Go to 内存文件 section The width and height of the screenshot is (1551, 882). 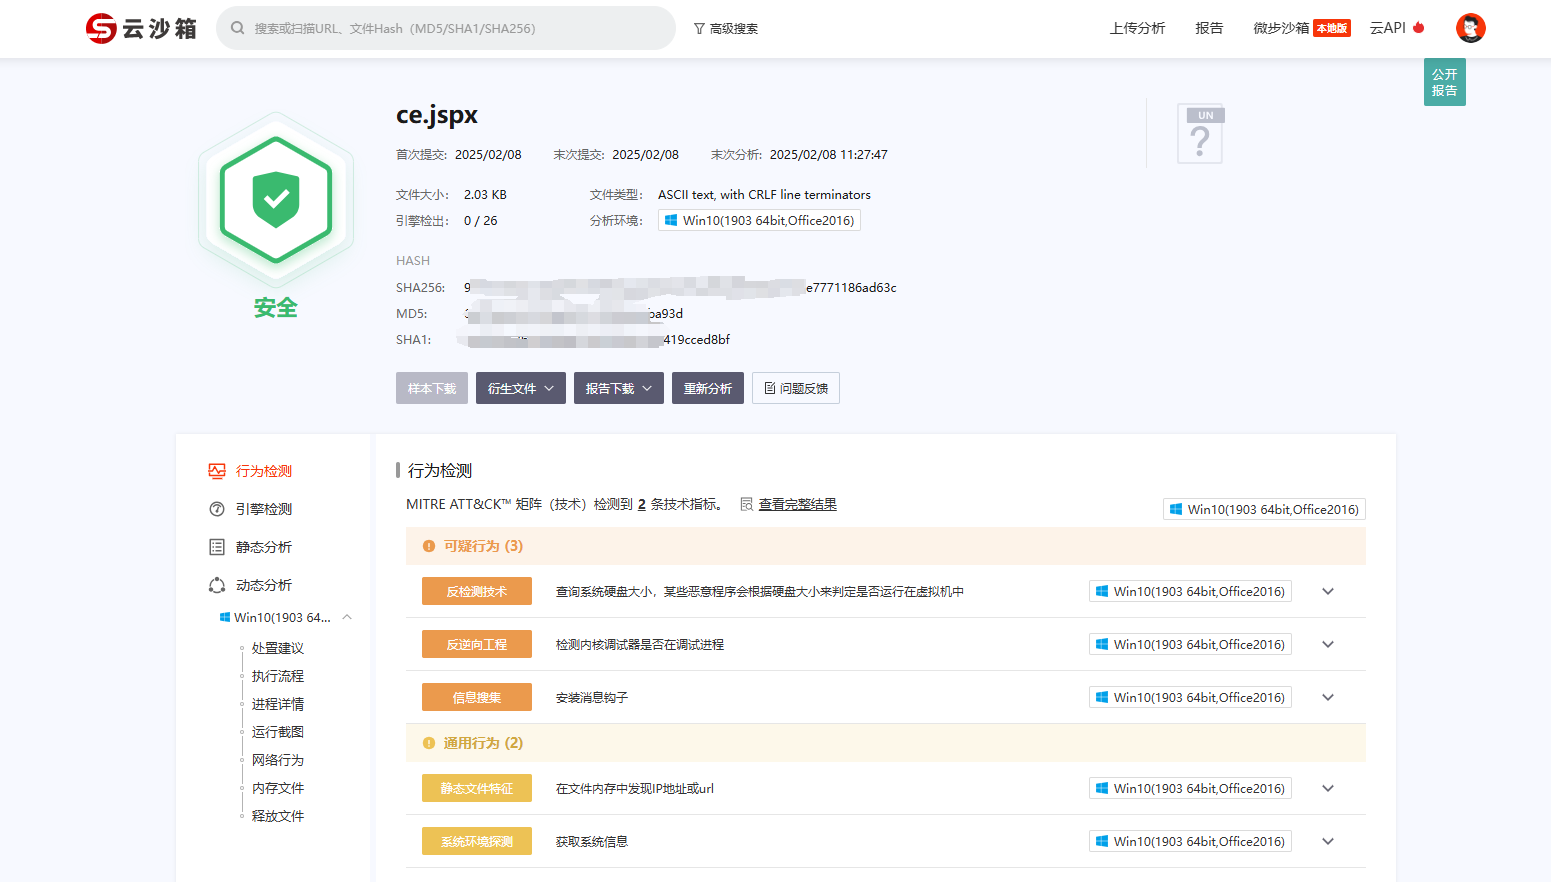tap(278, 788)
